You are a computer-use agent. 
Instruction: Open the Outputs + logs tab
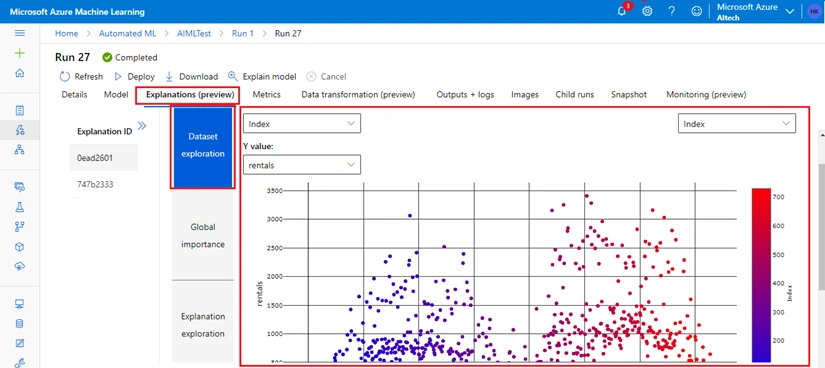(x=465, y=95)
